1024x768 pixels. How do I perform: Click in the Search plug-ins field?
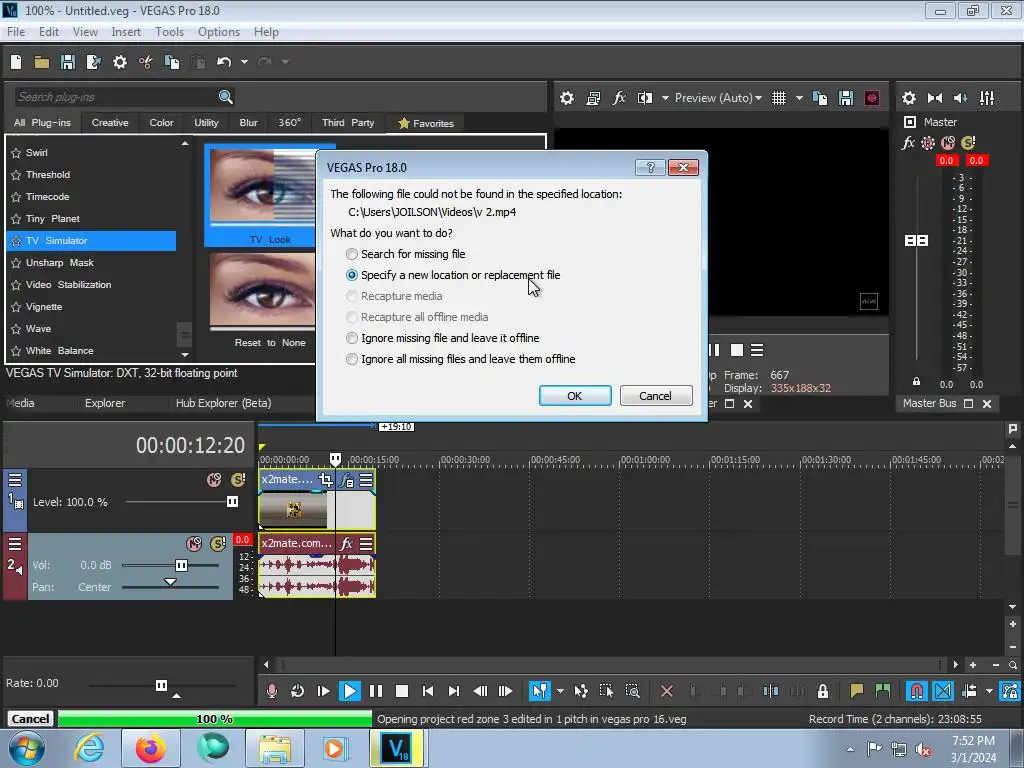pyautogui.click(x=116, y=97)
